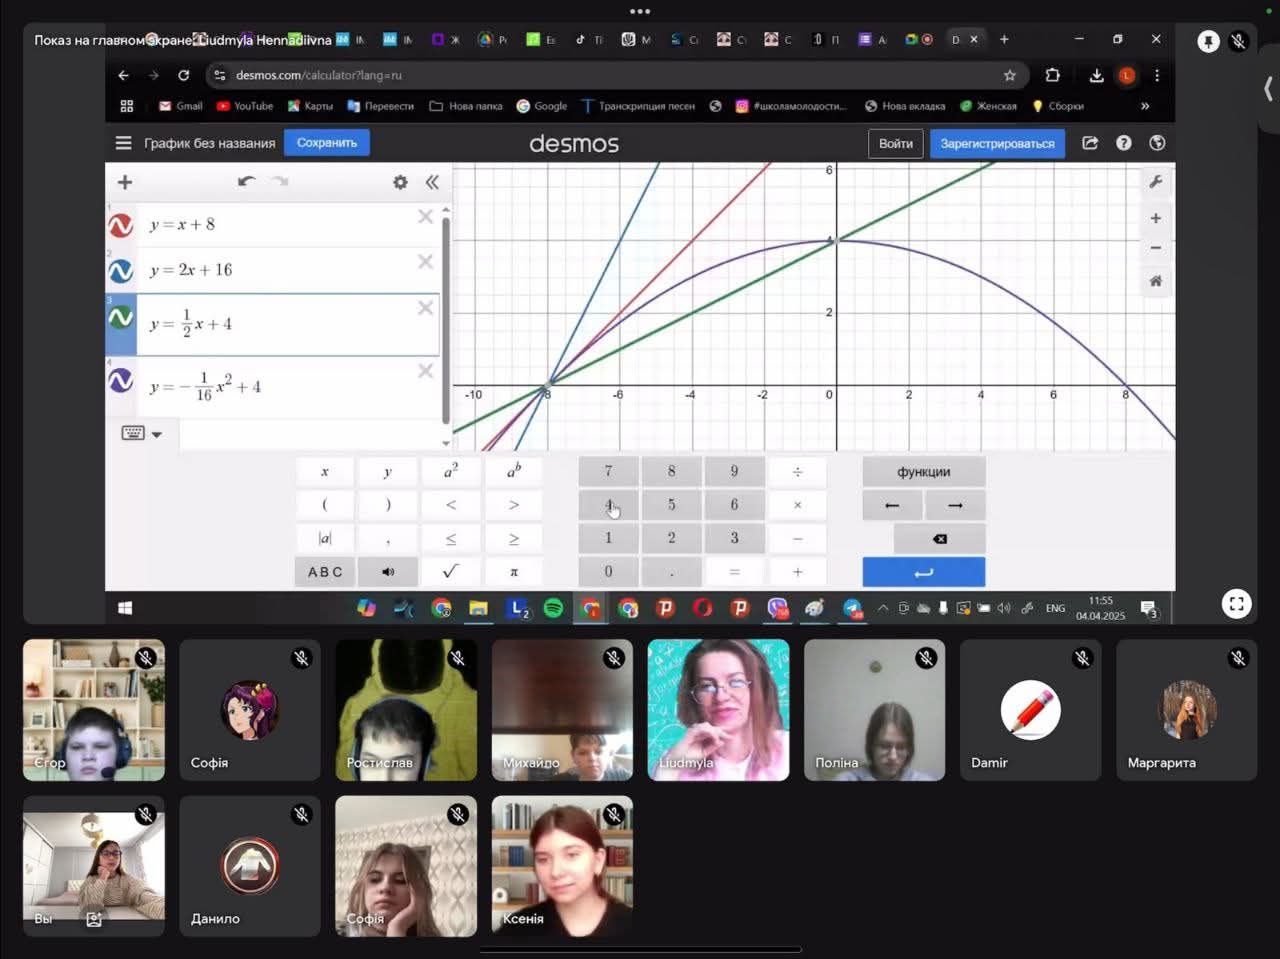The image size is (1280, 959).
Task: Open the функции keypad menu
Action: tap(923, 471)
